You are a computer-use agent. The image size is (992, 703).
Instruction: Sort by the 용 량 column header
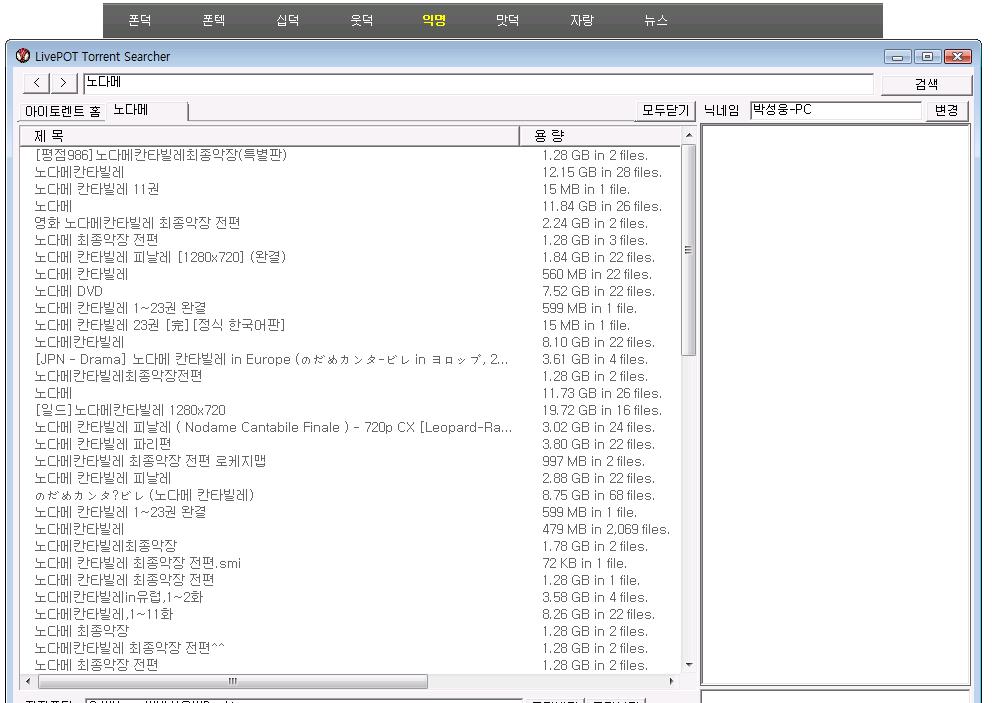(600, 135)
